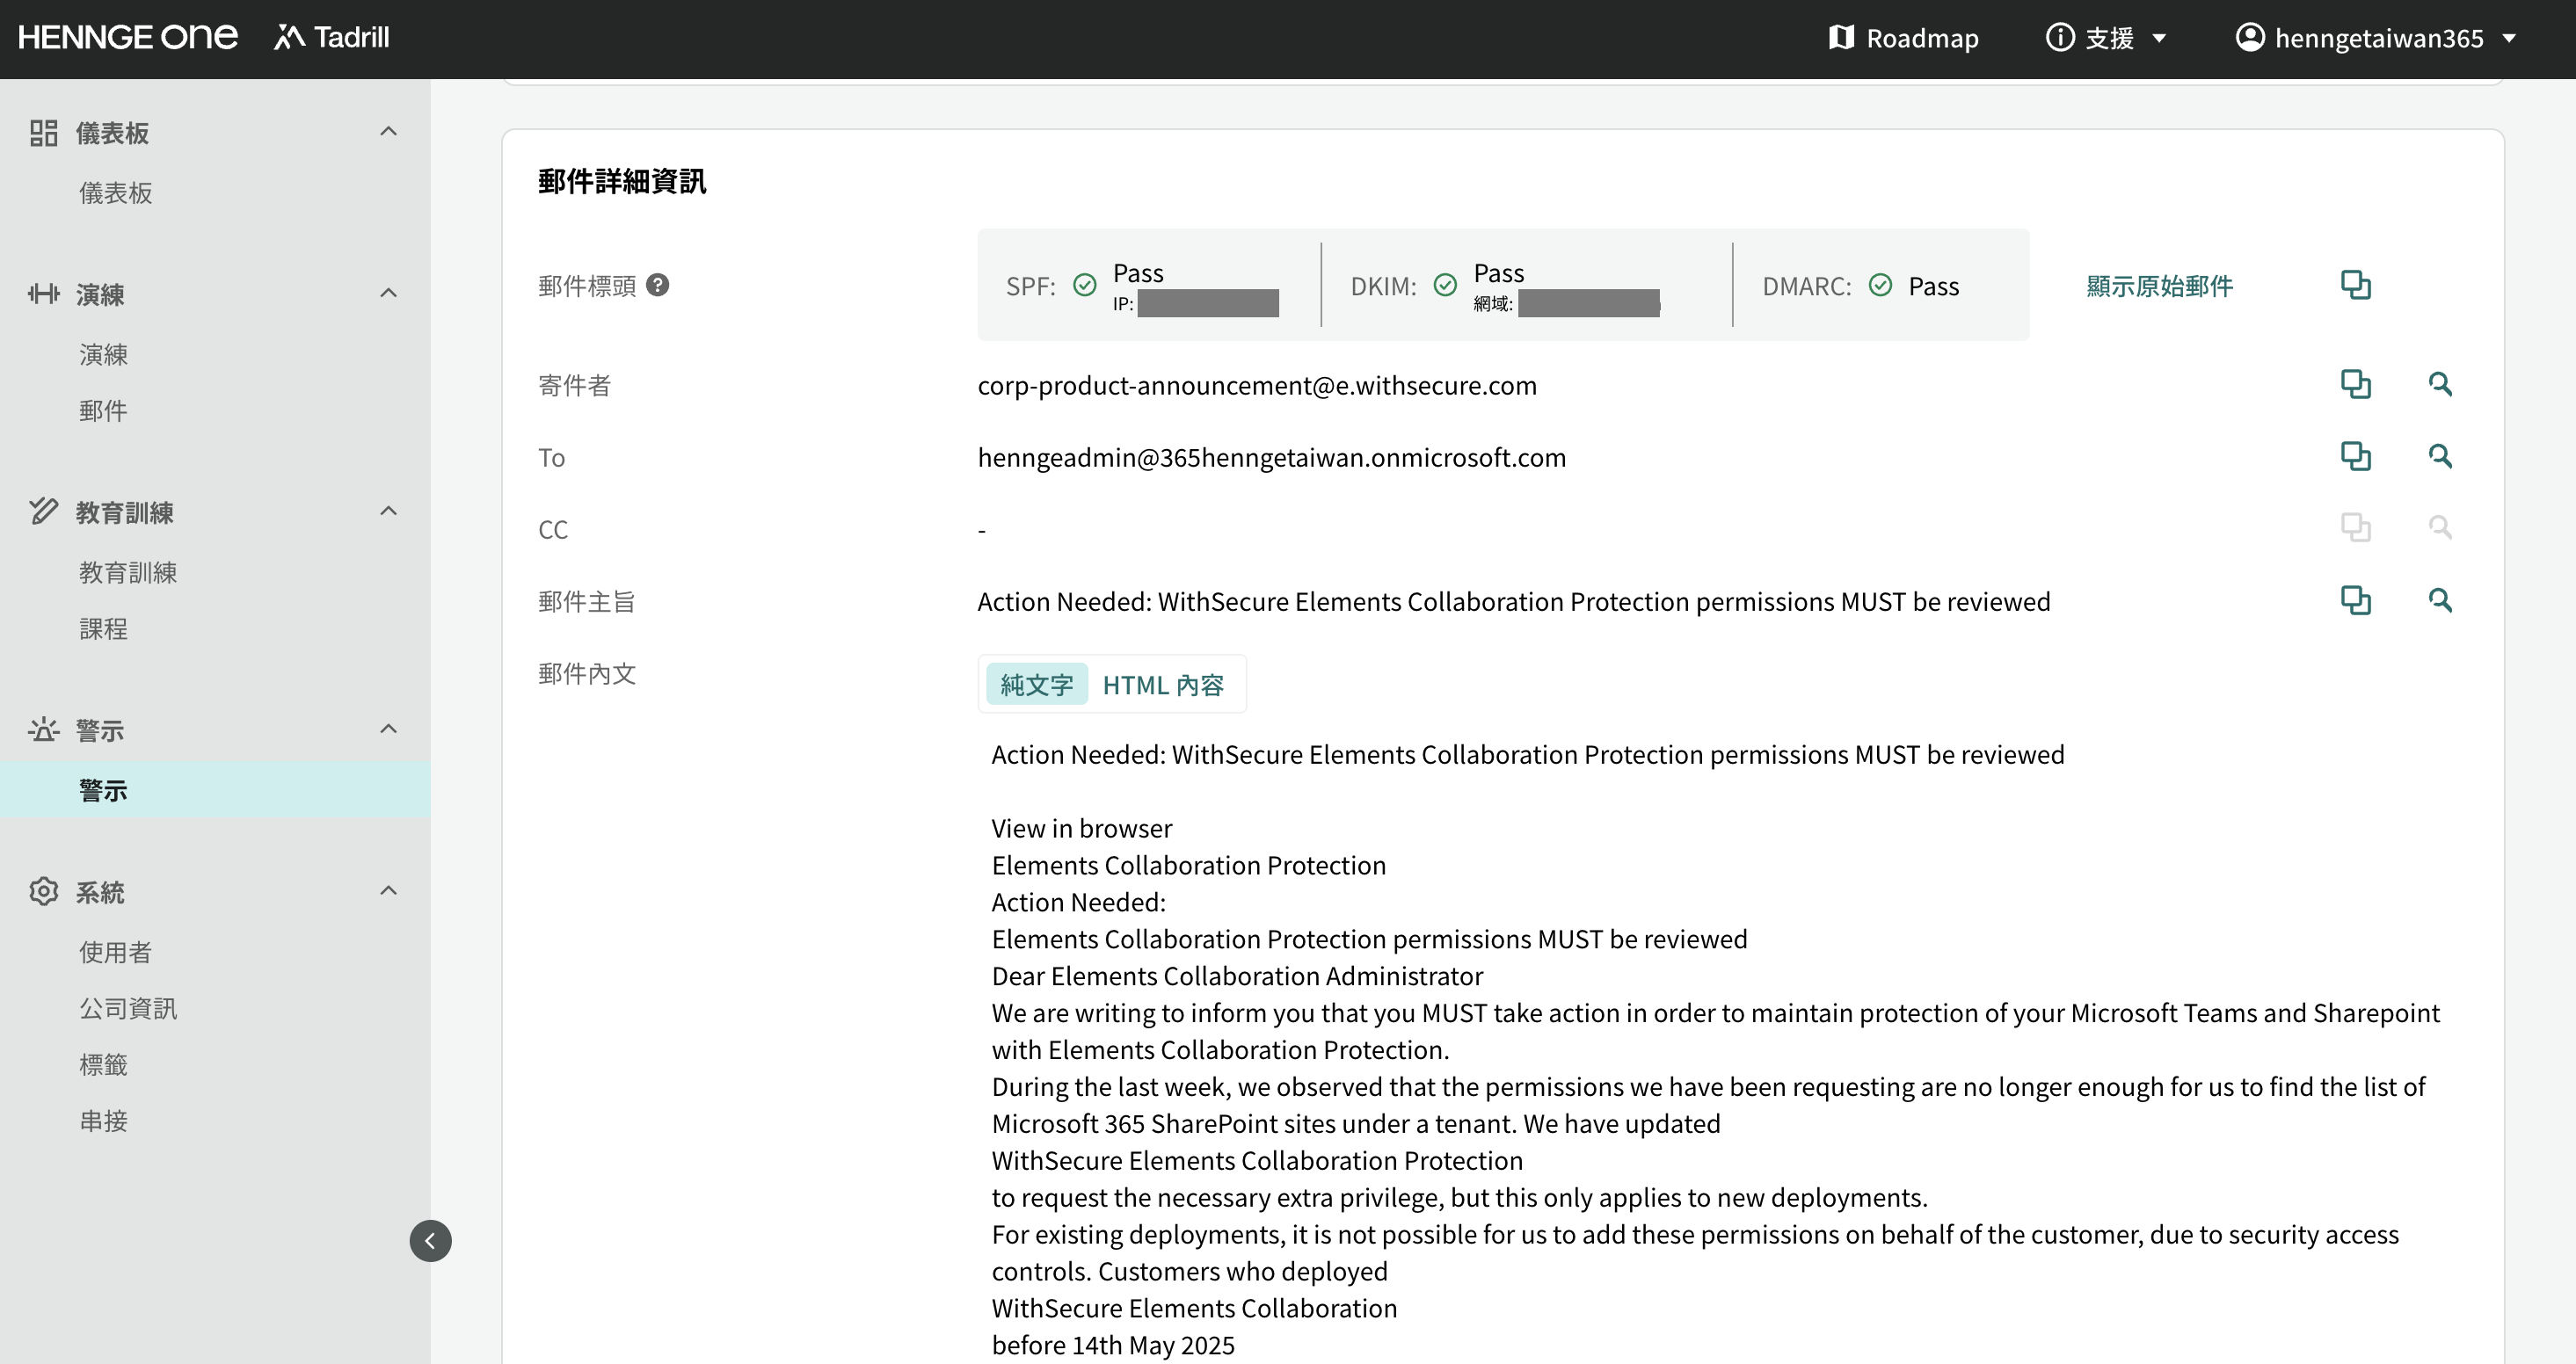Open 課程 in the sidebar
The height and width of the screenshot is (1364, 2576).
pos(103,629)
